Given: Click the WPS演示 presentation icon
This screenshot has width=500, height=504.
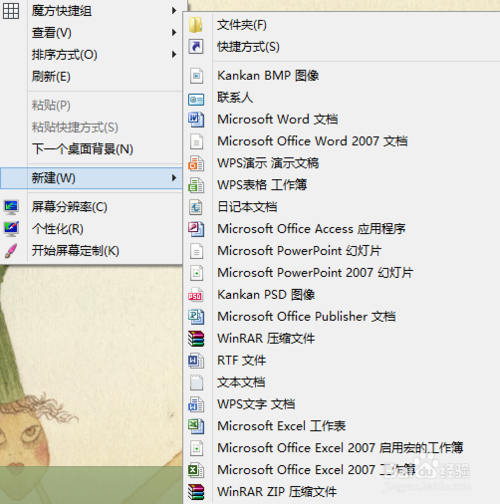Looking at the screenshot, I should pos(196,163).
